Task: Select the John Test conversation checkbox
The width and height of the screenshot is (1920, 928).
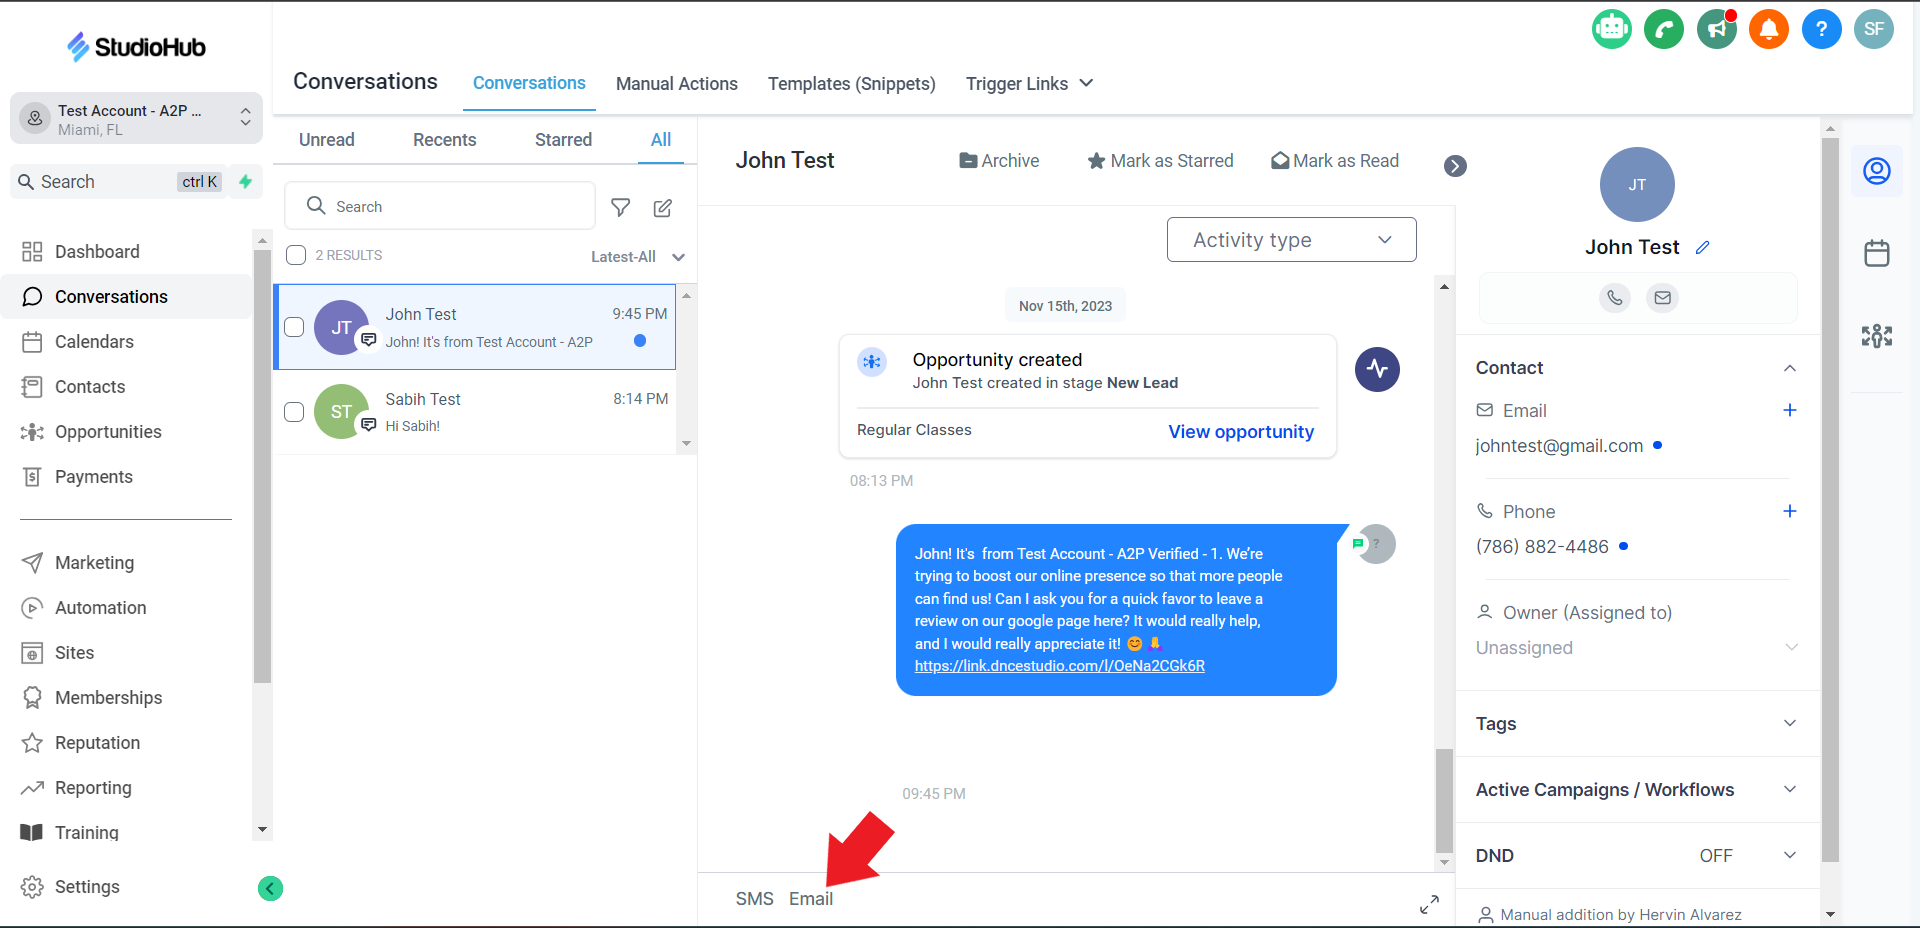Action: pos(294,327)
